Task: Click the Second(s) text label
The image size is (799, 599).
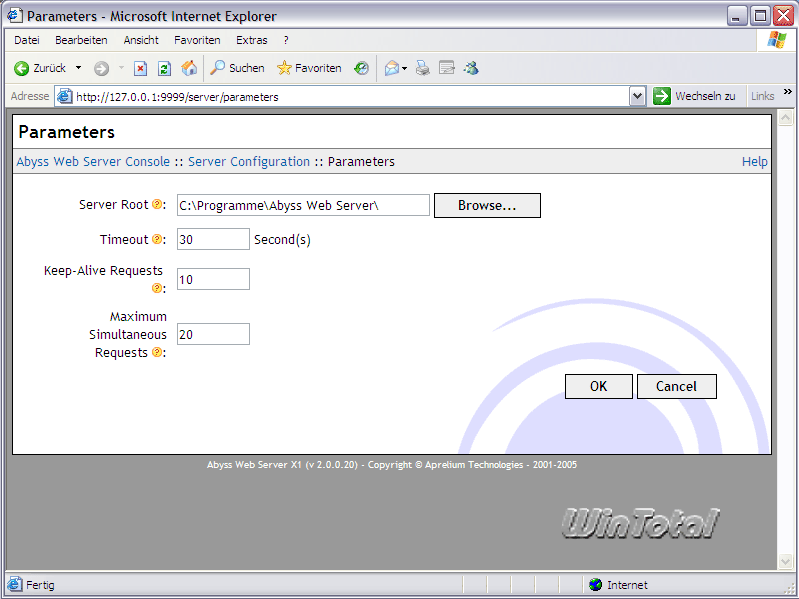Action: (x=282, y=239)
